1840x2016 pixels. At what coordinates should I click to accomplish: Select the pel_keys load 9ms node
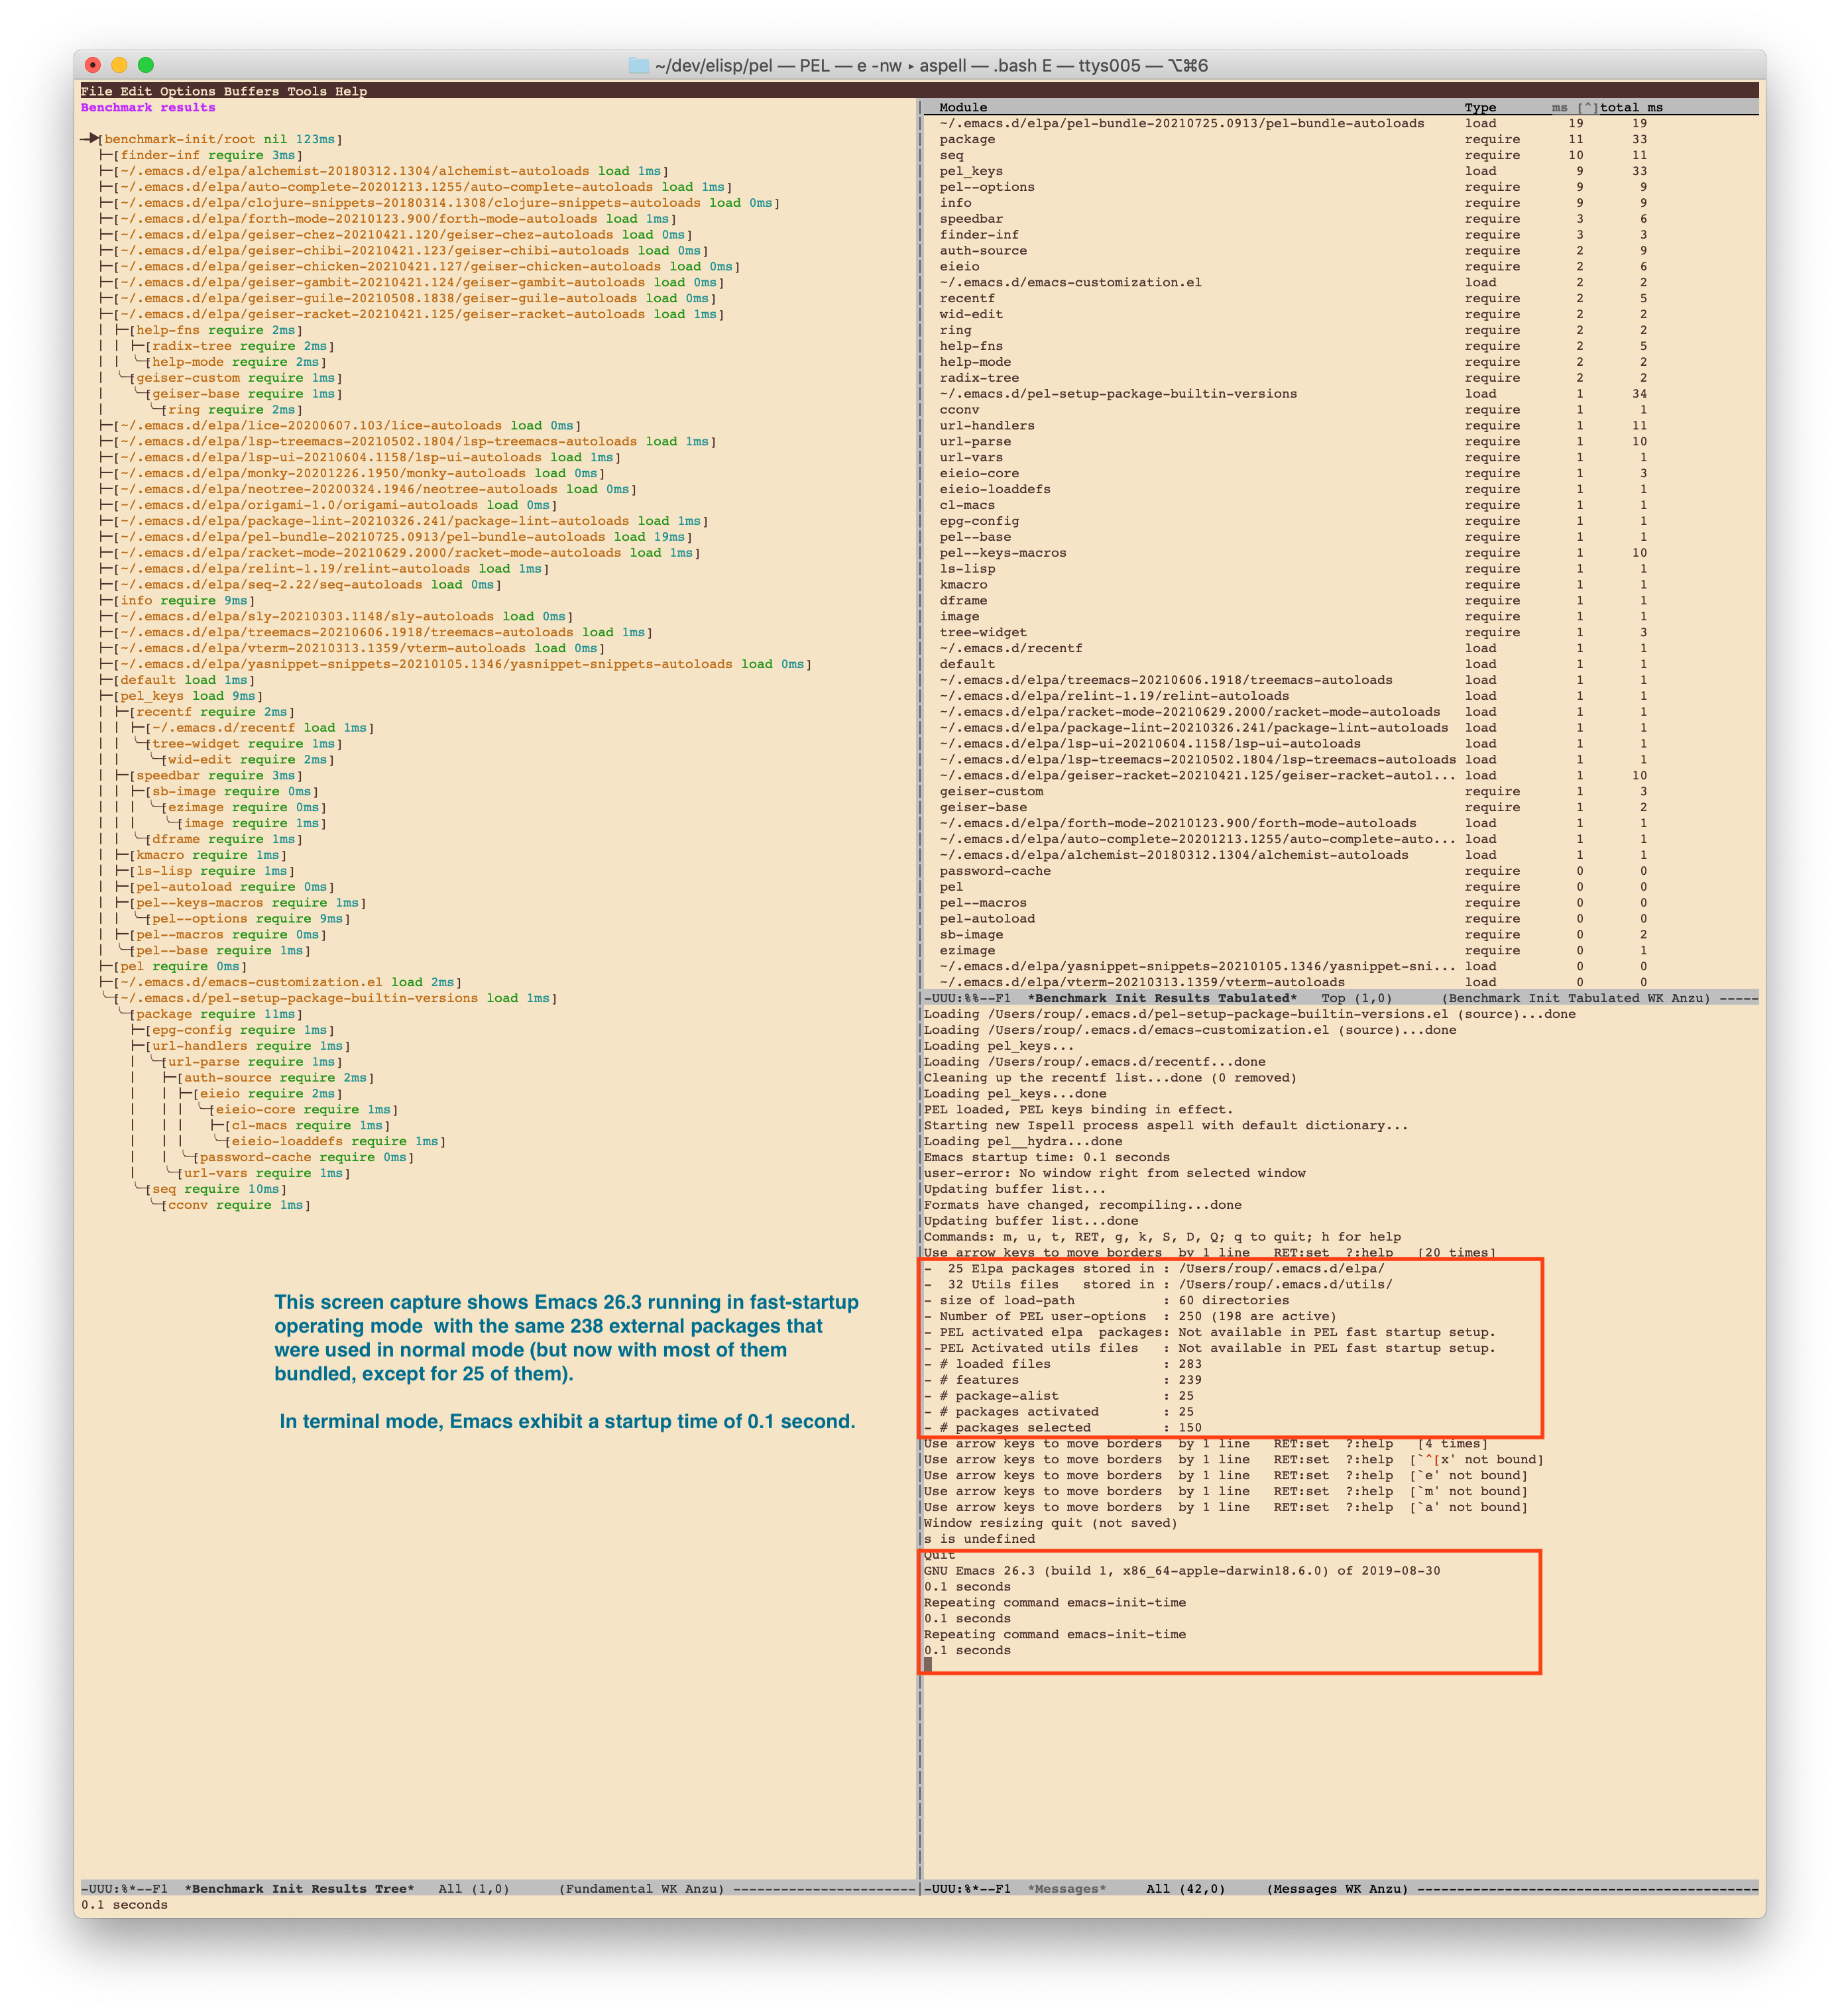tap(188, 696)
